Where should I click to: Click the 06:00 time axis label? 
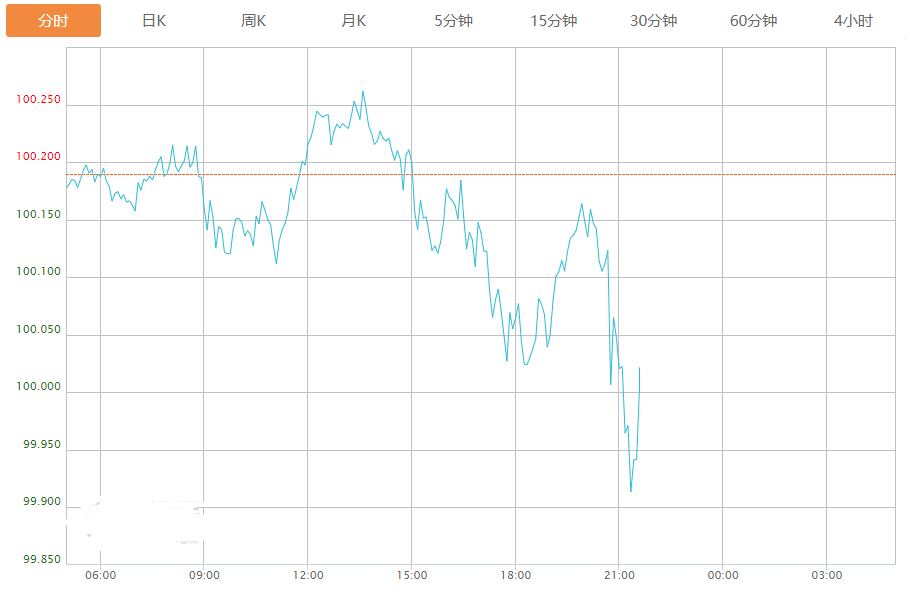tap(101, 575)
